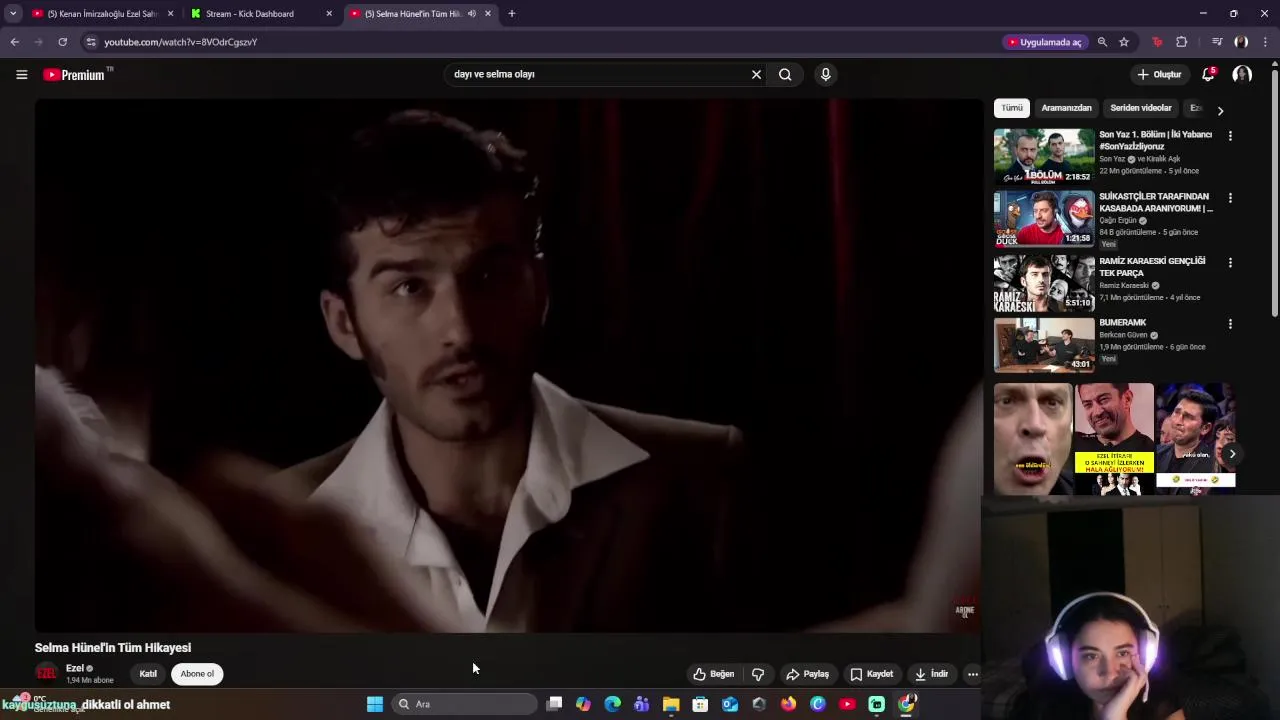Select the Selma Hünel'in Tüm Hikayesi tab

point(411,14)
